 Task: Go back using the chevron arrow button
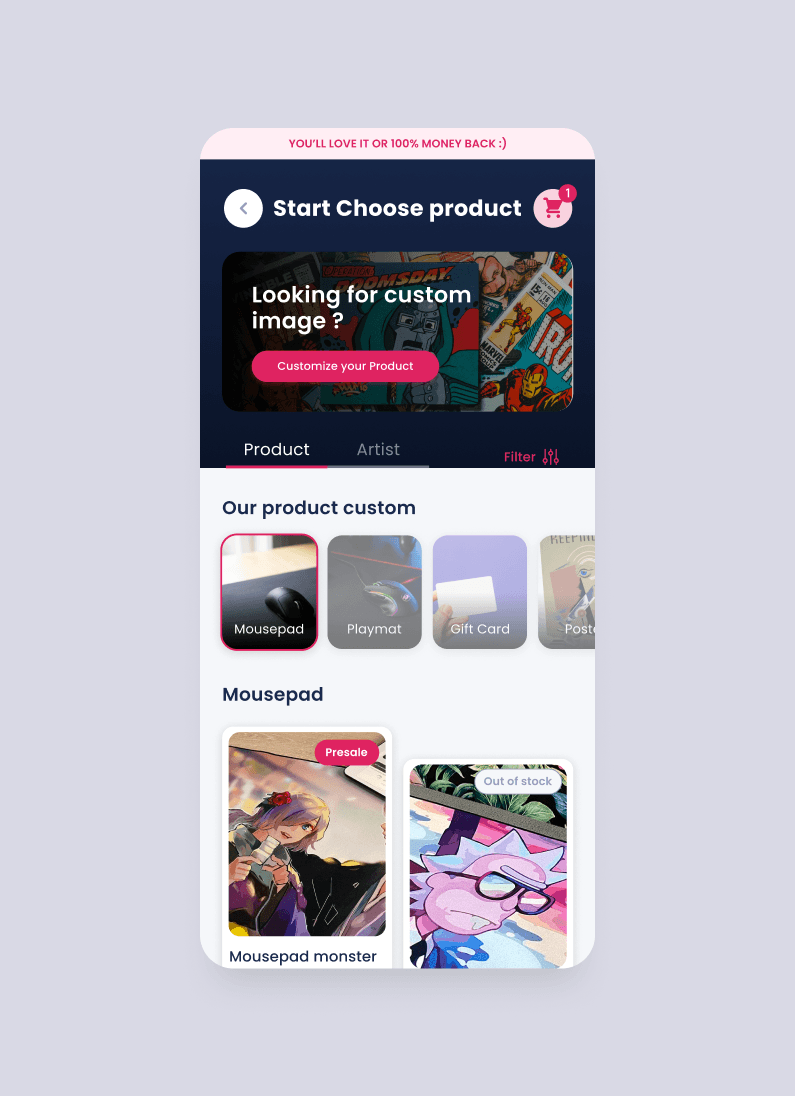point(243,208)
